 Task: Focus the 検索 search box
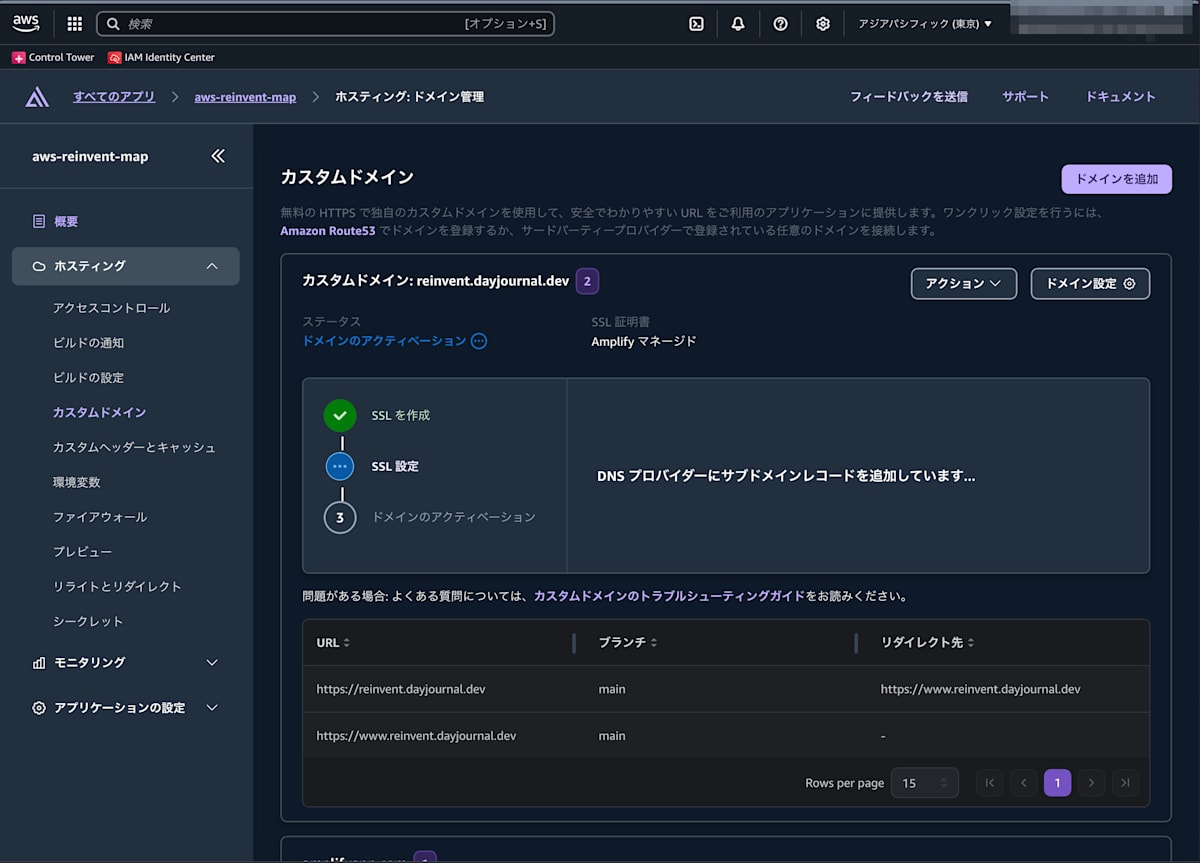[325, 24]
